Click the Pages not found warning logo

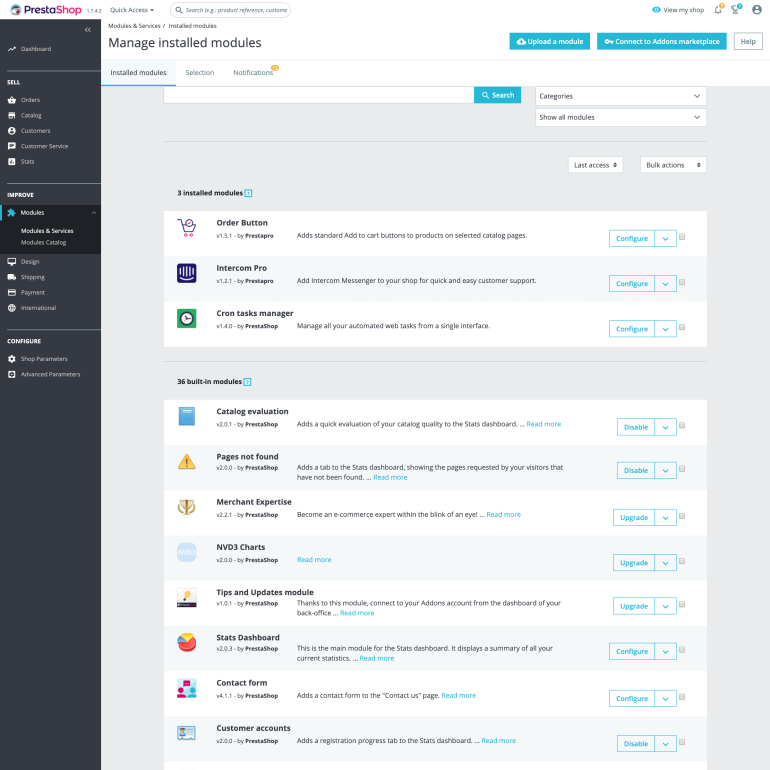pyautogui.click(x=187, y=462)
